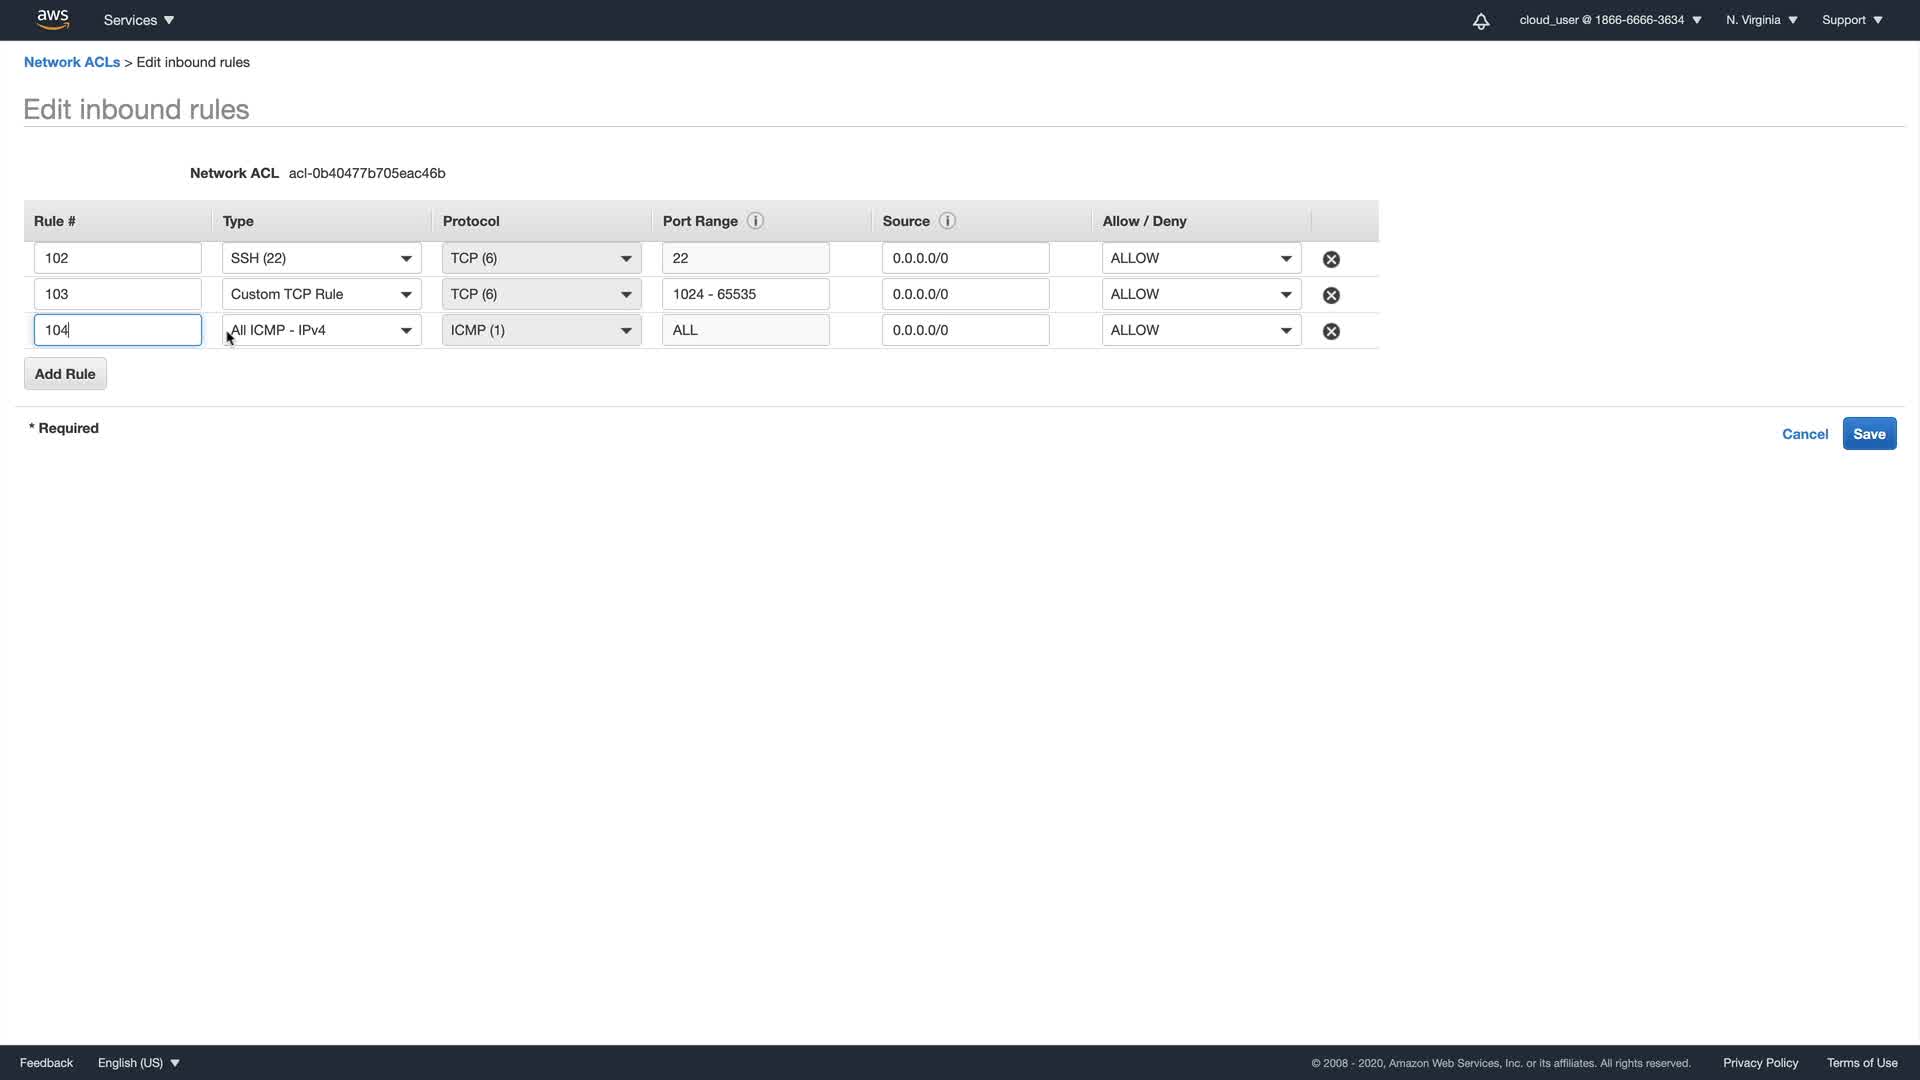Open cloud_user account menu

coord(1610,20)
